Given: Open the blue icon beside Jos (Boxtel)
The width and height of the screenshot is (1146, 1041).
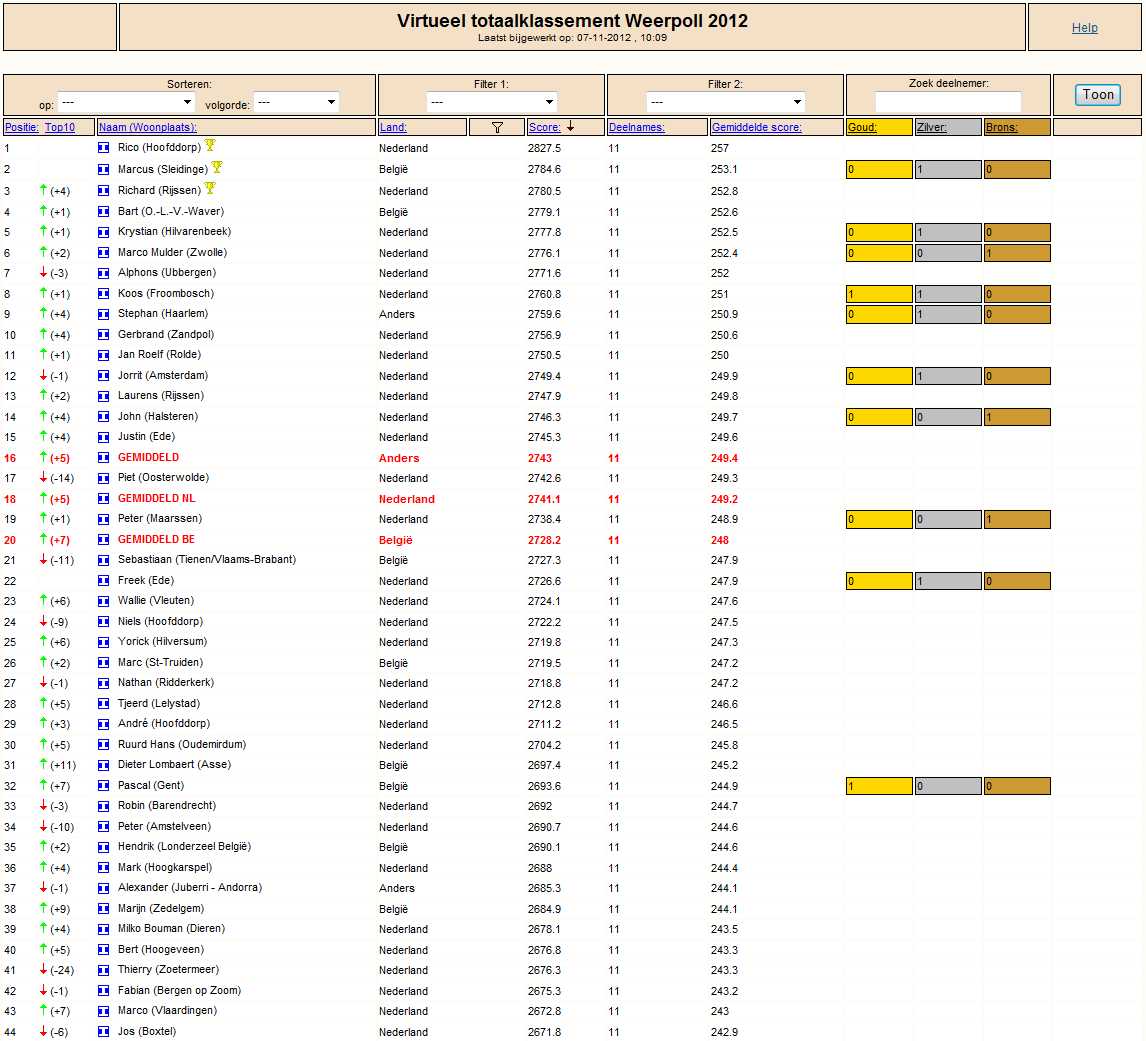Looking at the screenshot, I should [104, 1031].
